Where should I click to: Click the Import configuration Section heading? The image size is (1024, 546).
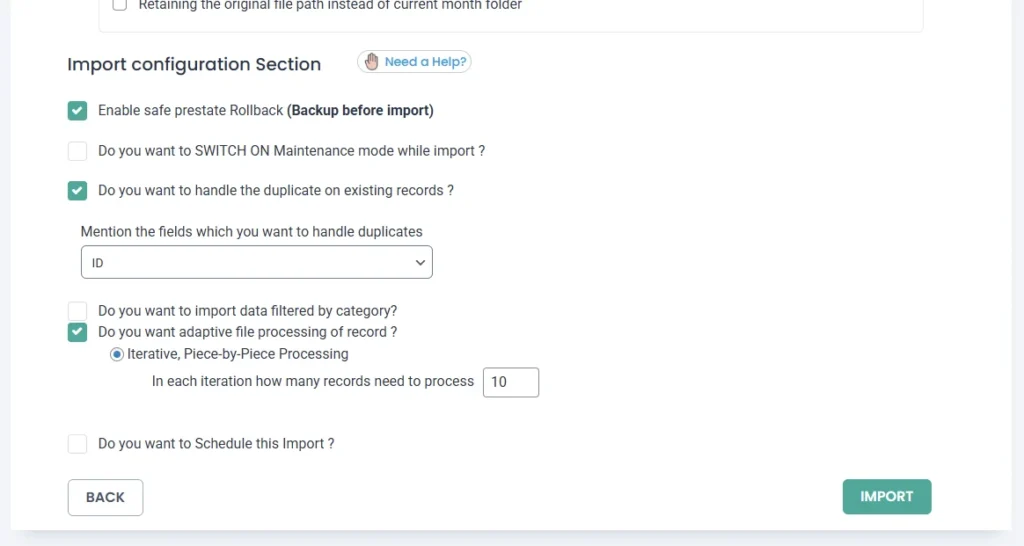pos(194,64)
